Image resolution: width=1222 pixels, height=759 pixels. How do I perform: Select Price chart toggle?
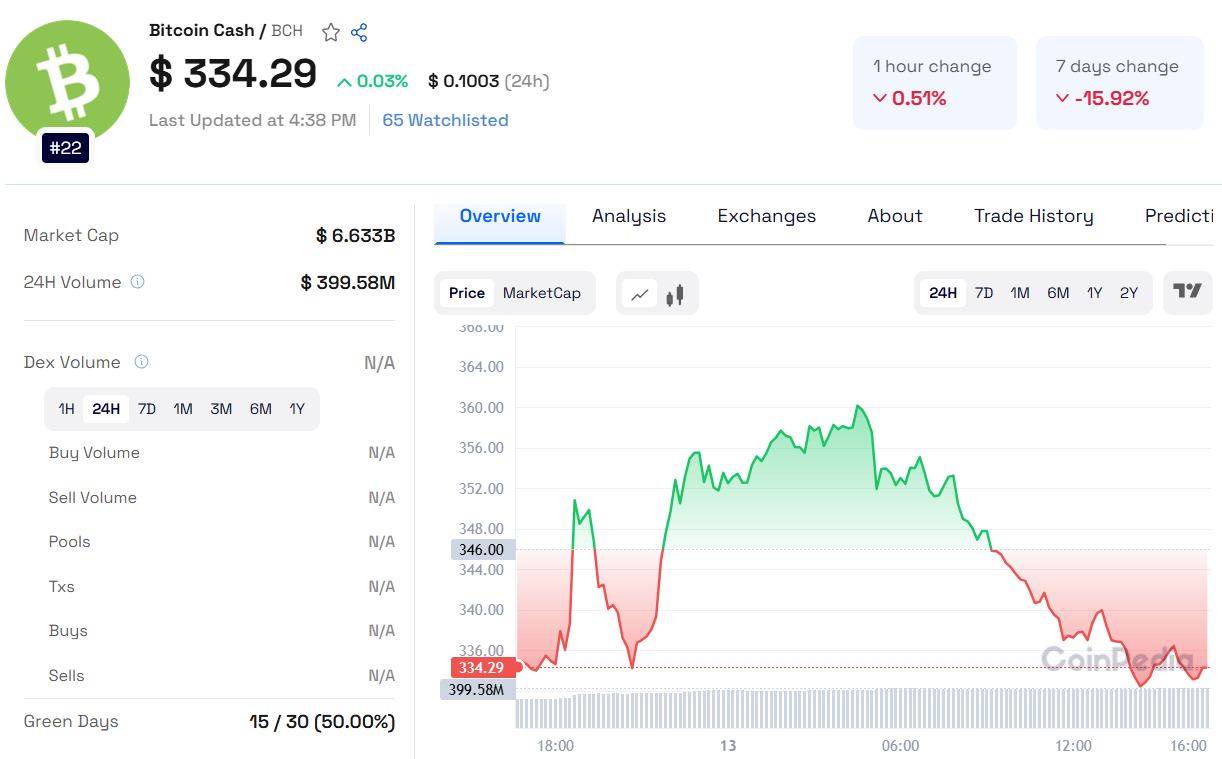tap(467, 293)
